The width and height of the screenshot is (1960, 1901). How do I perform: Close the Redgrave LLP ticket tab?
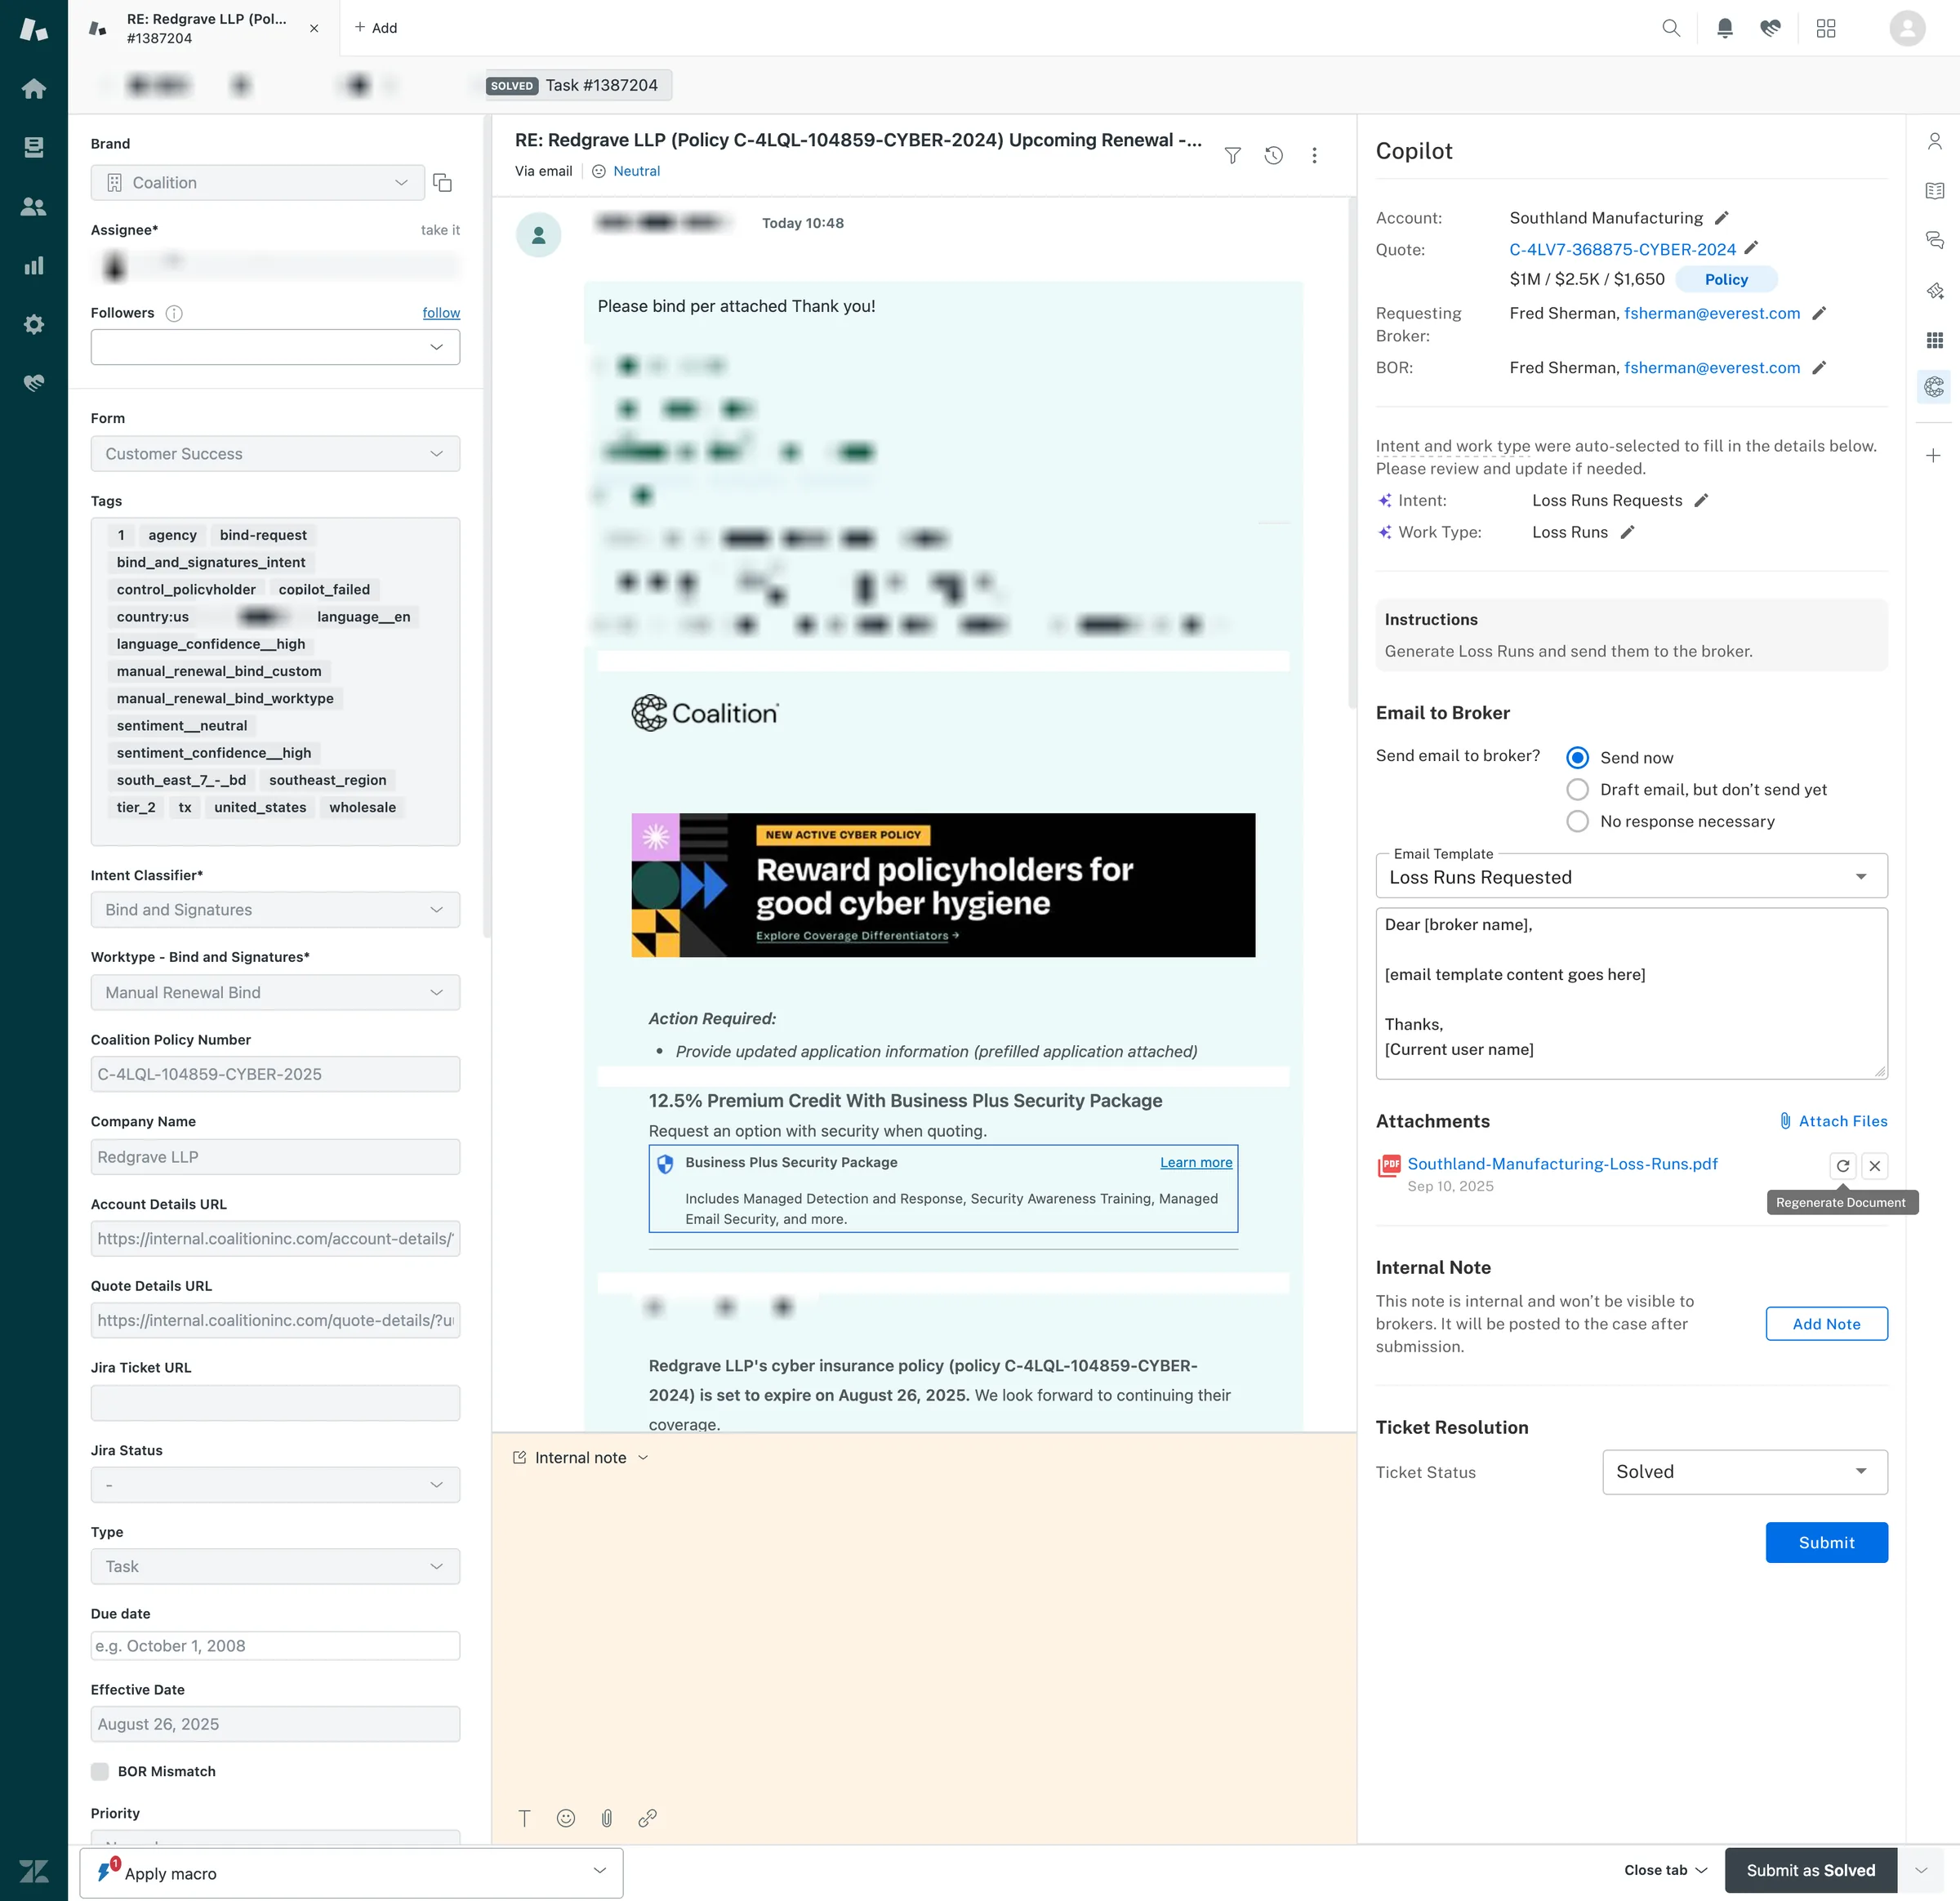pyautogui.click(x=314, y=28)
